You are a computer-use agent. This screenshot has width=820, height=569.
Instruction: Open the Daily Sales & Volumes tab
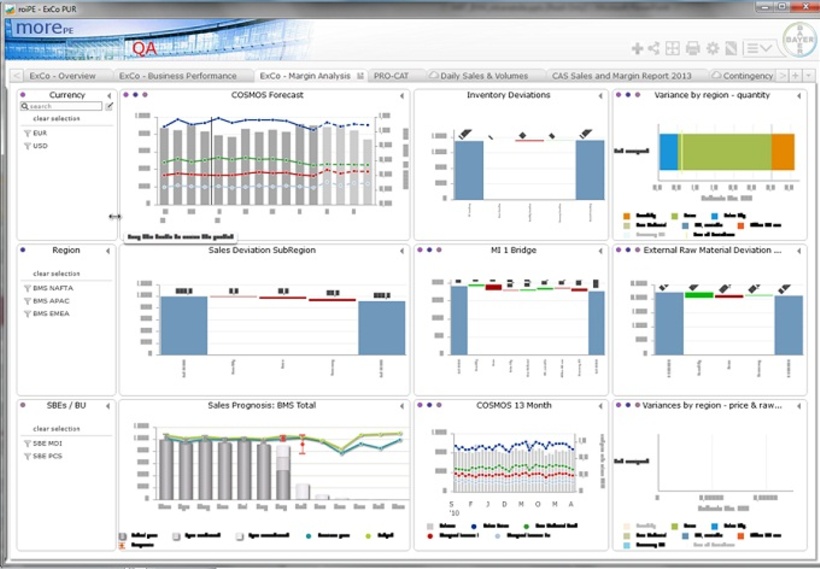[x=484, y=76]
